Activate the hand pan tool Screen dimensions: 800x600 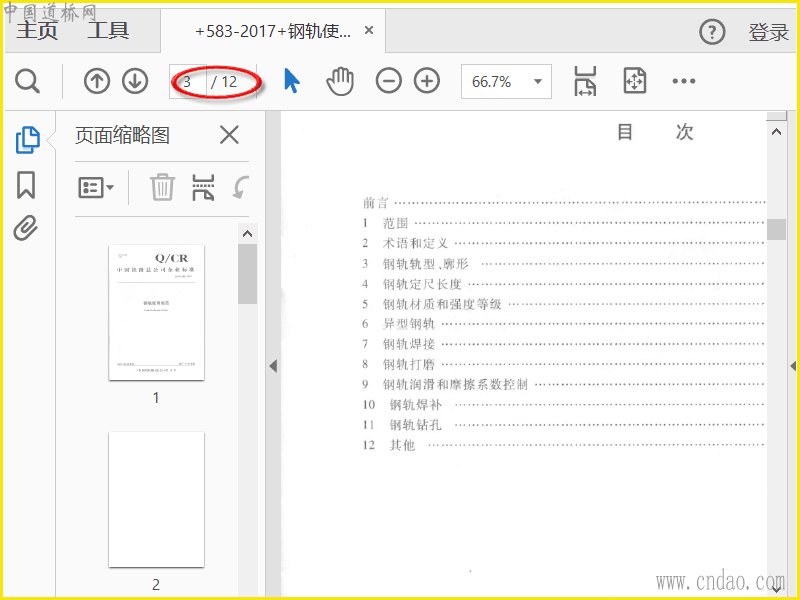pos(340,81)
